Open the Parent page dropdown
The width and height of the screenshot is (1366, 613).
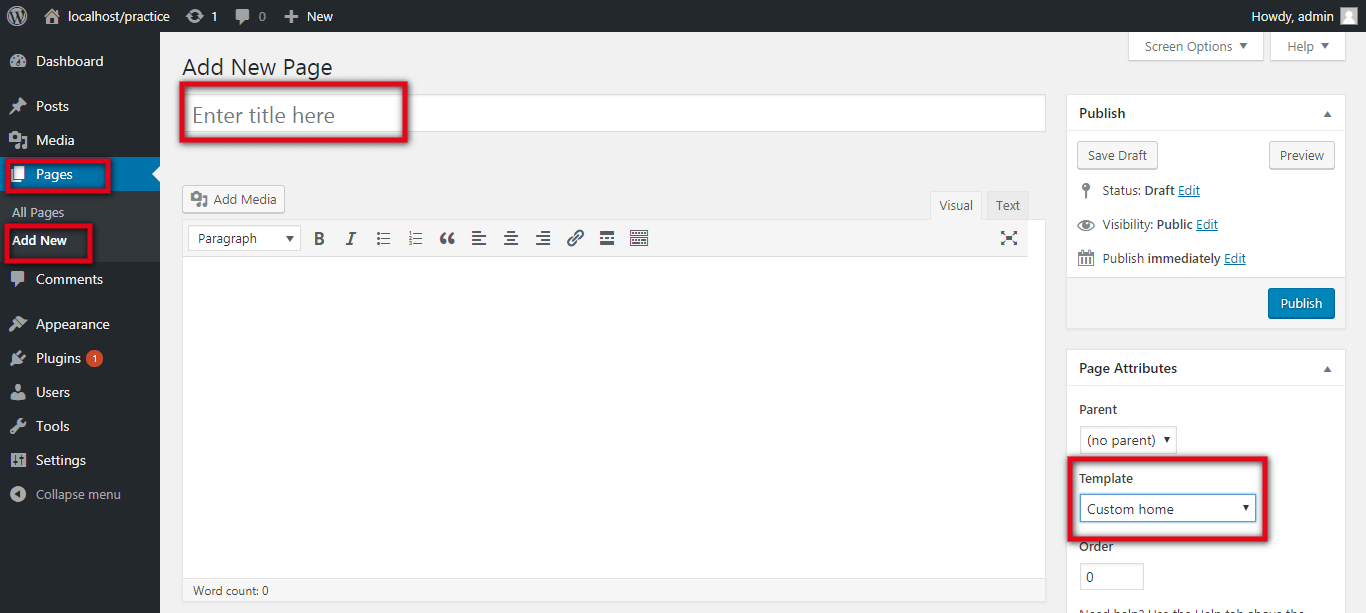click(1128, 440)
